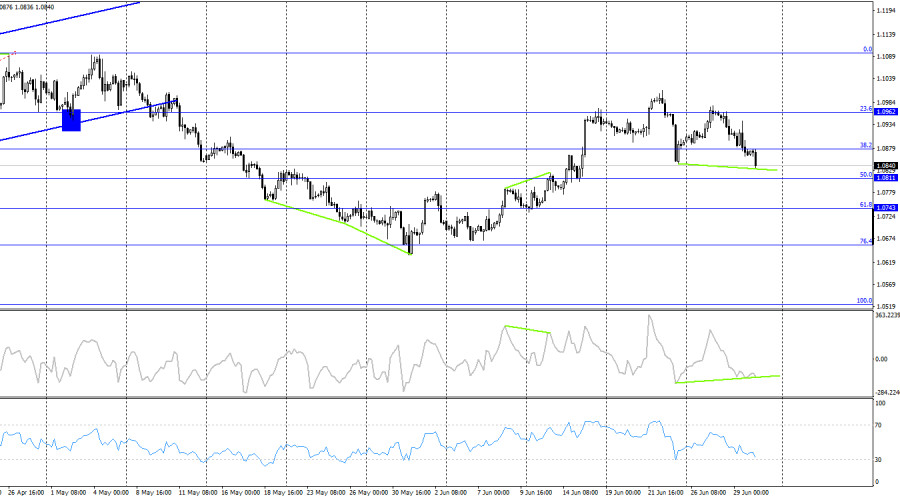Click the 1.0743 blue price tag
The height and width of the screenshot is (500, 900).
(885, 208)
